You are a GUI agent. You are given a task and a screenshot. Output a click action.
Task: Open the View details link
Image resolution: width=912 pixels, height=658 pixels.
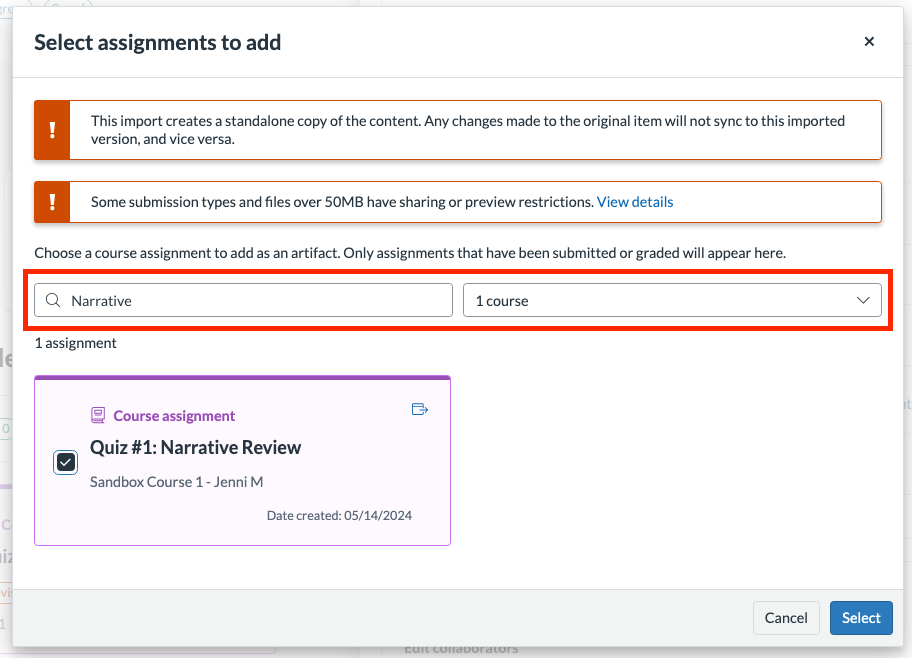point(635,202)
